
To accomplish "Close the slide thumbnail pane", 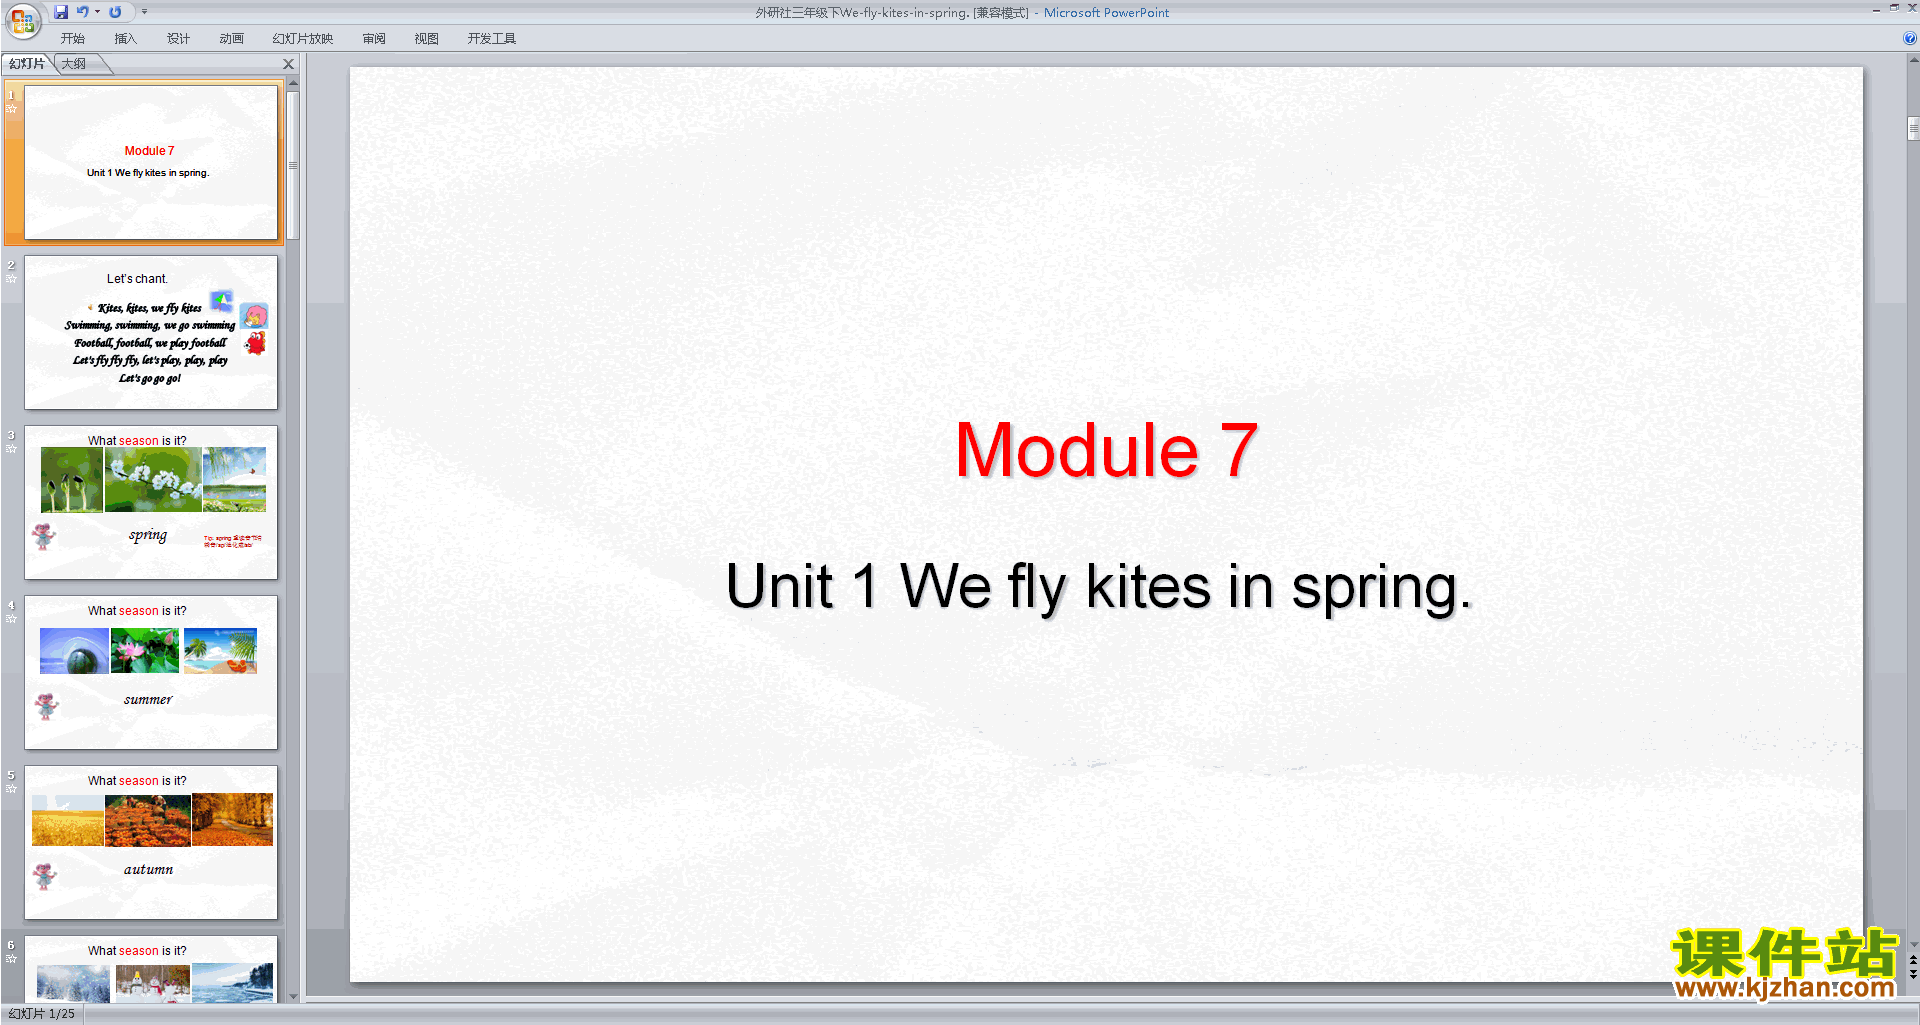I will (x=289, y=64).
